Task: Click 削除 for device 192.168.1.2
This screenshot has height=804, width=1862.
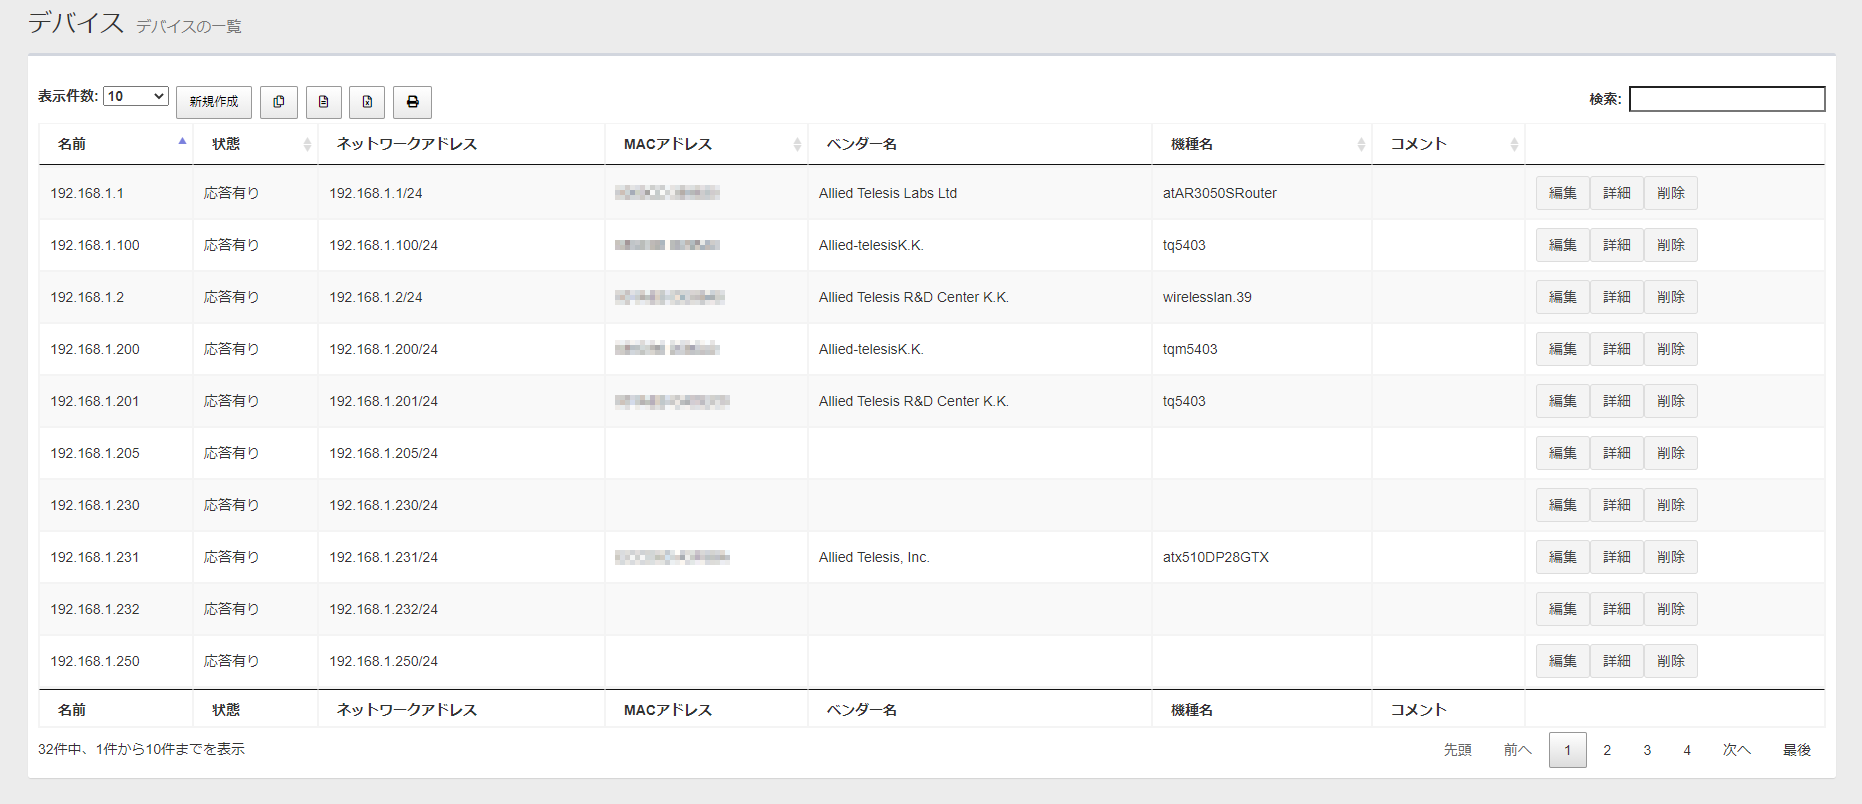Action: click(x=1670, y=297)
